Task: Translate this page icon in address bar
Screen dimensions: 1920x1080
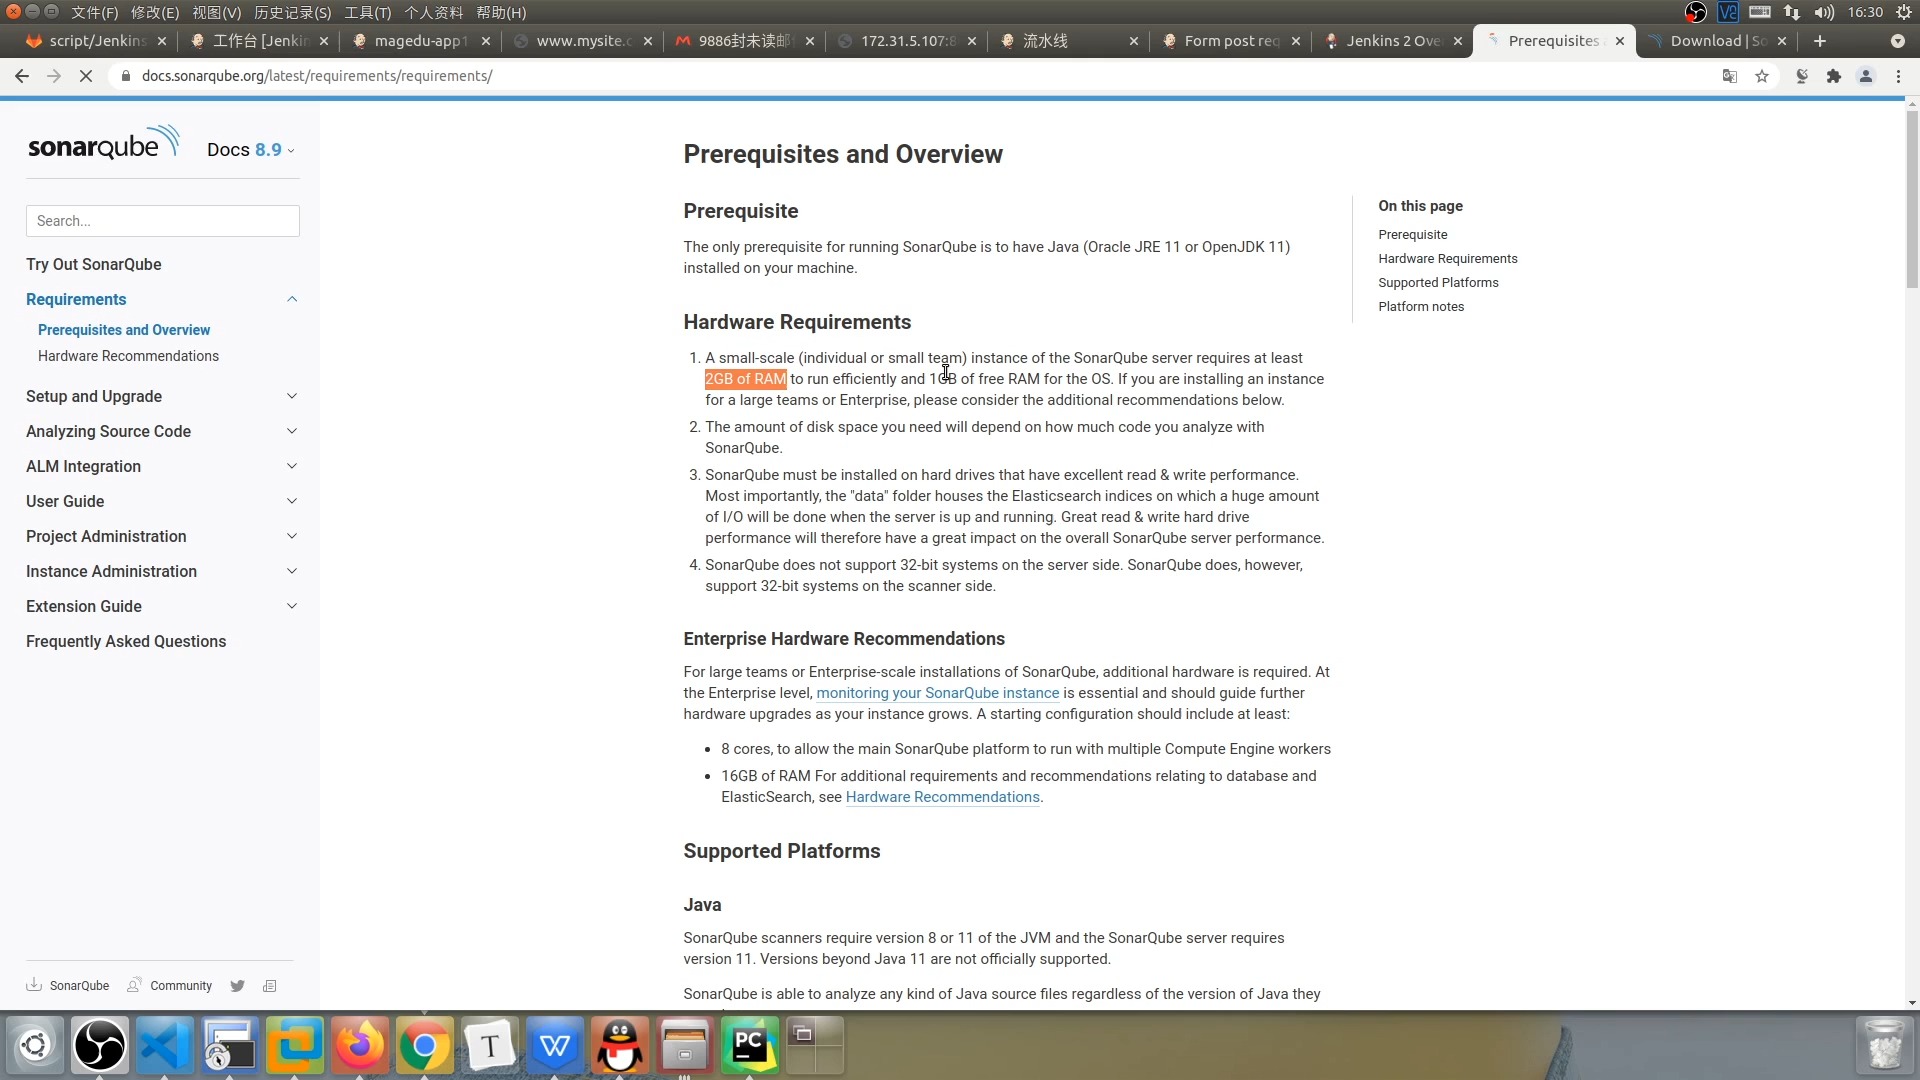Action: [x=1730, y=76]
